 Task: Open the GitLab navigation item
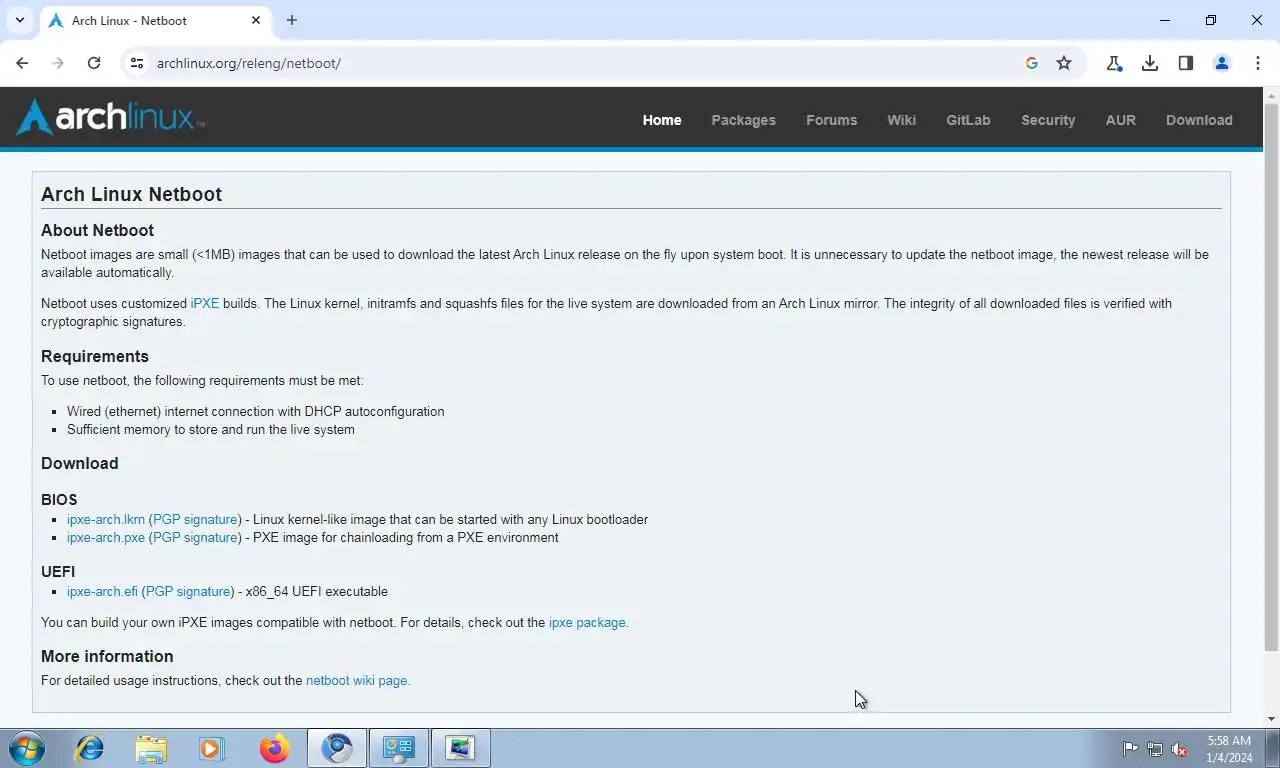pos(968,120)
